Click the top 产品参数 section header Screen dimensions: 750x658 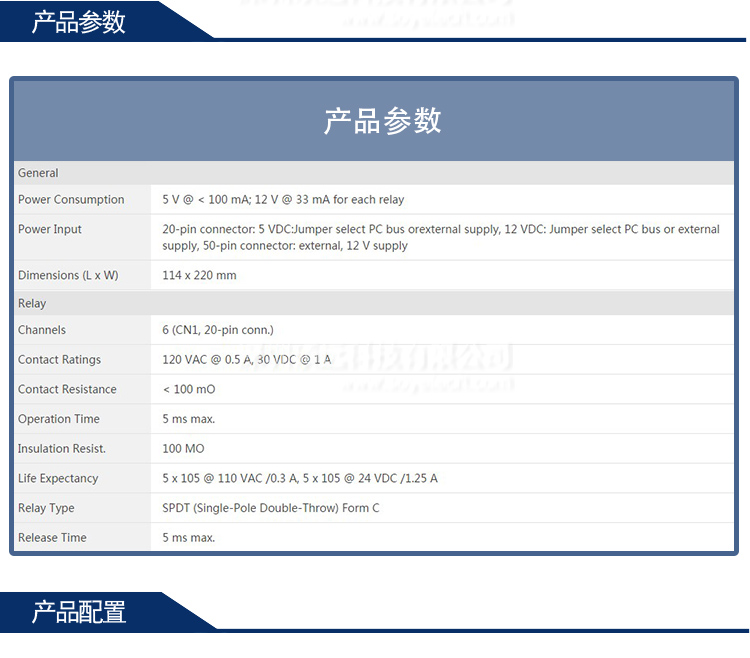click(x=79, y=21)
